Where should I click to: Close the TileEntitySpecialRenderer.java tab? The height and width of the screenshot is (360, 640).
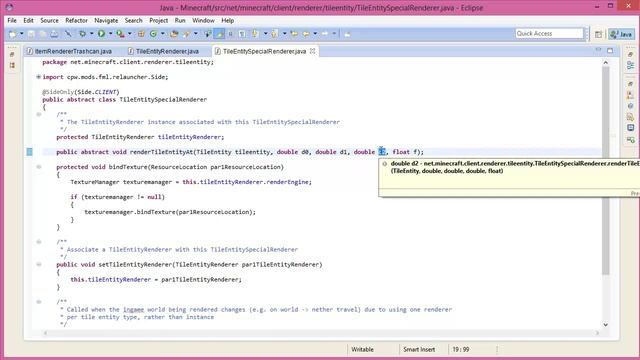tap(313, 51)
